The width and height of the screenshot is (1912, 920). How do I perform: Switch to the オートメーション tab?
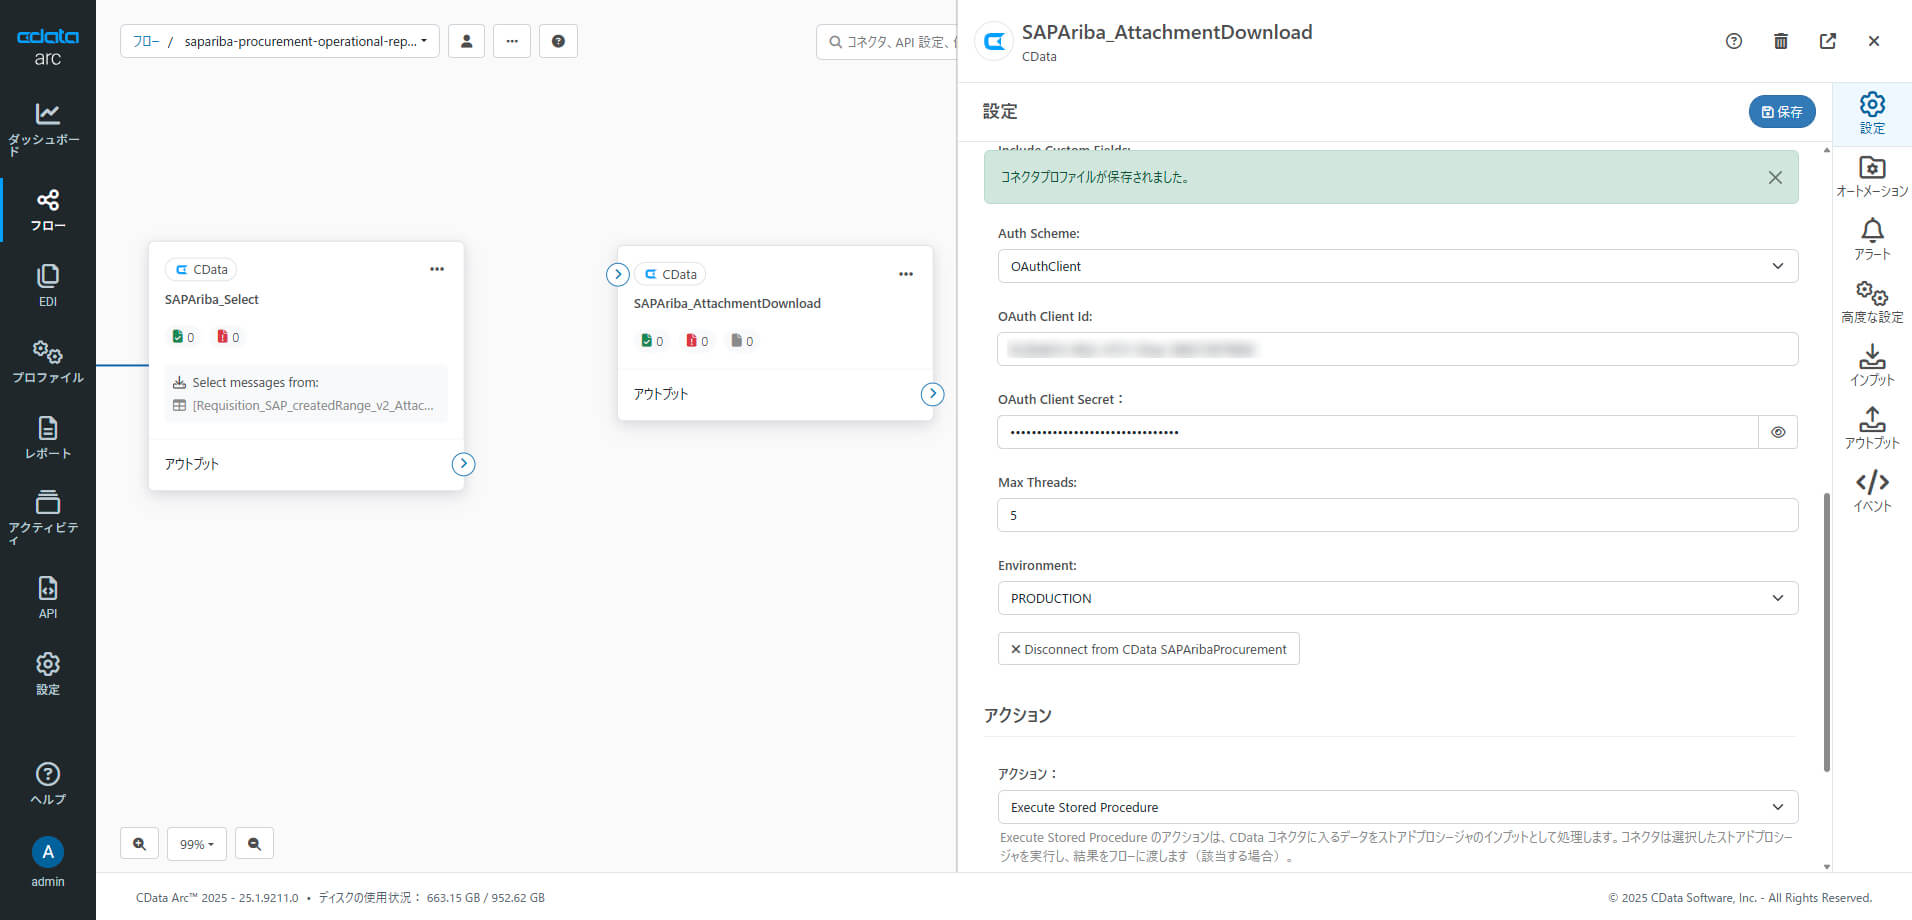click(x=1872, y=177)
